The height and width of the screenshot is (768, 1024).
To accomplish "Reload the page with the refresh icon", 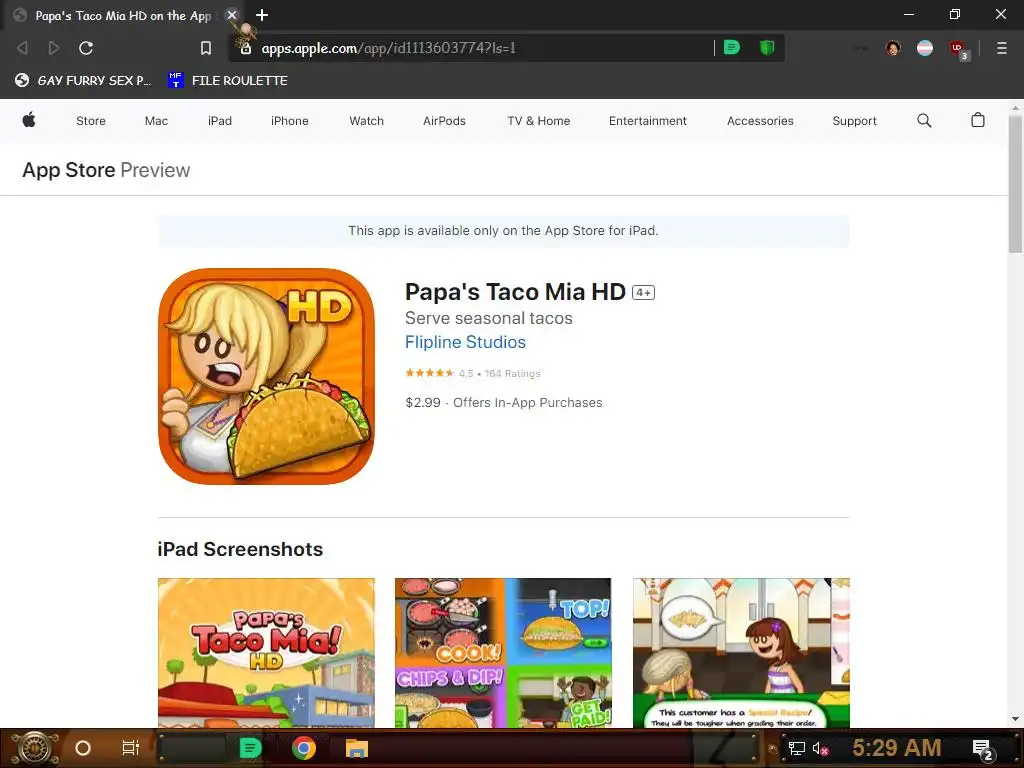I will click(86, 48).
